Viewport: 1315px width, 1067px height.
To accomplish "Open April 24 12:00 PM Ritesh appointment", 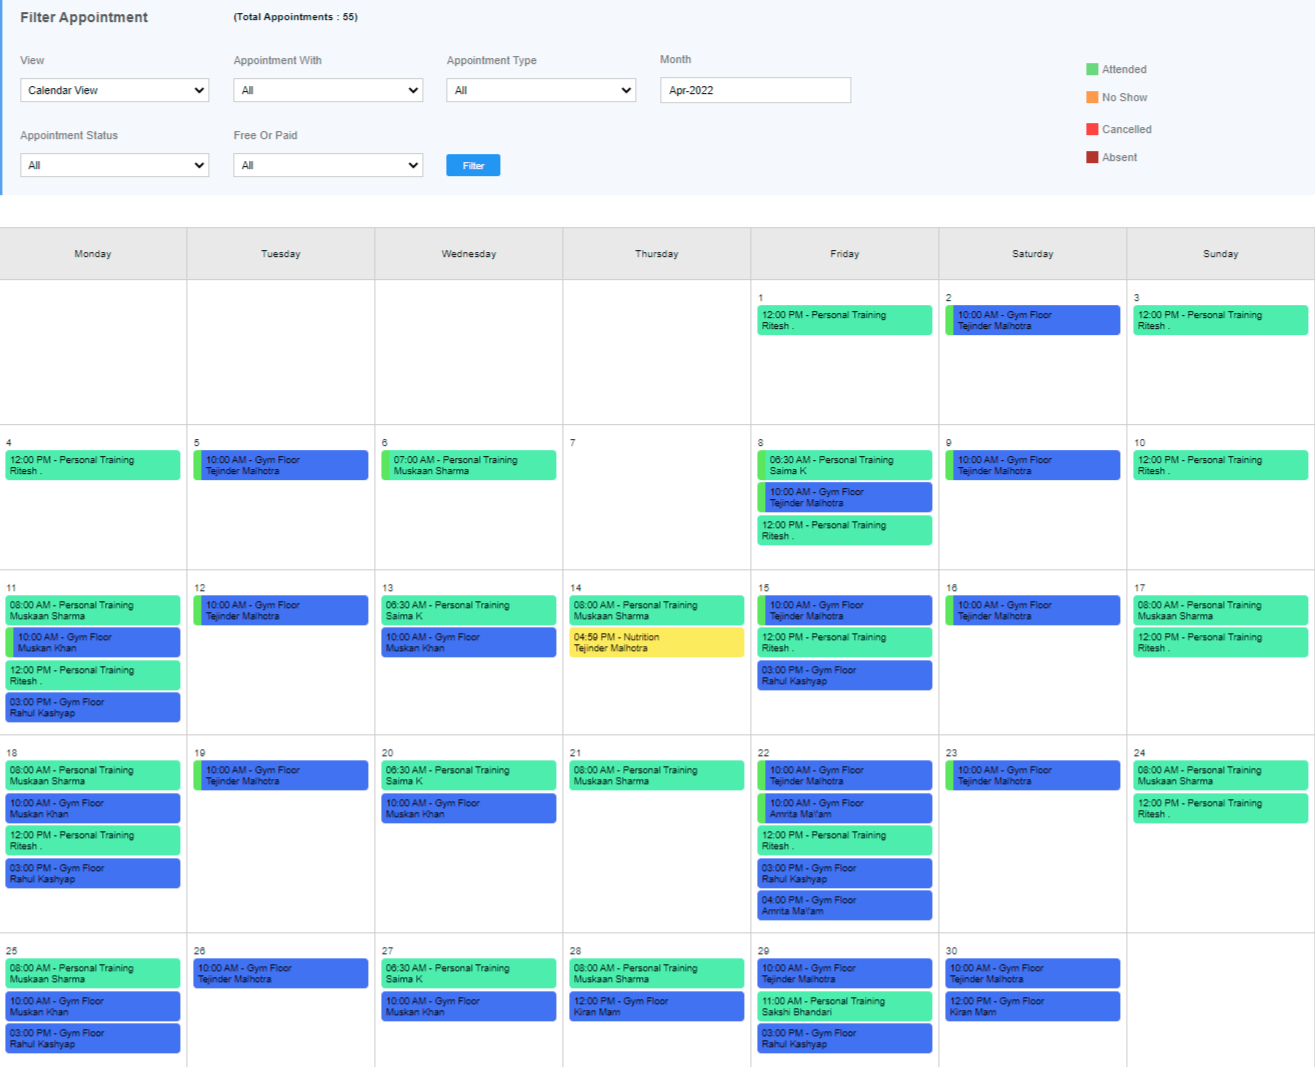I will click(x=1221, y=808).
